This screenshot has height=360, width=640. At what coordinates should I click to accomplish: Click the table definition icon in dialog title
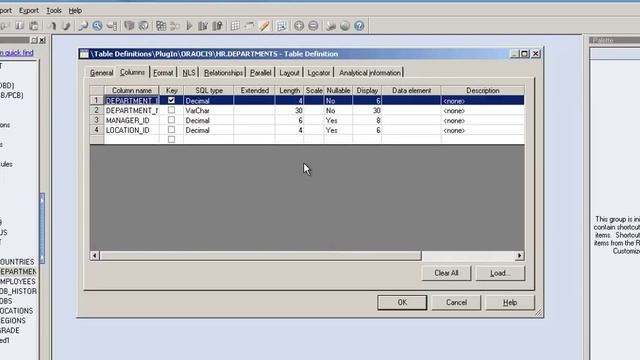coord(84,54)
